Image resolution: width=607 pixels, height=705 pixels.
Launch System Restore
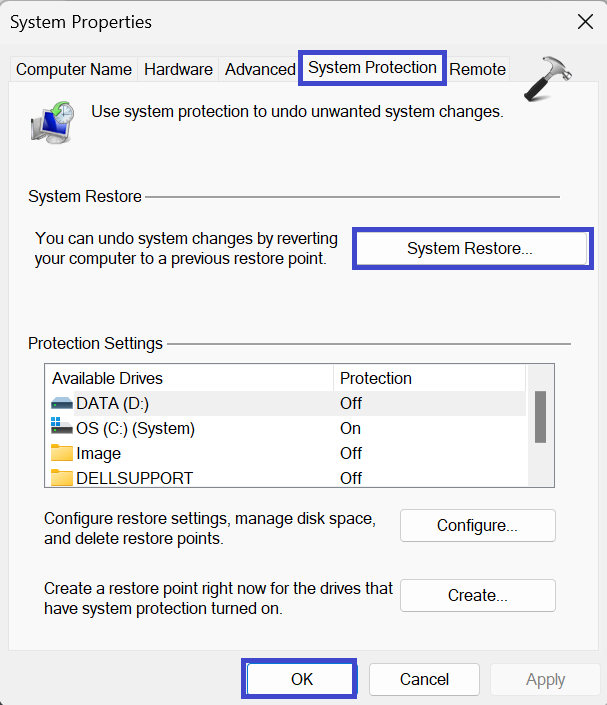tap(470, 249)
